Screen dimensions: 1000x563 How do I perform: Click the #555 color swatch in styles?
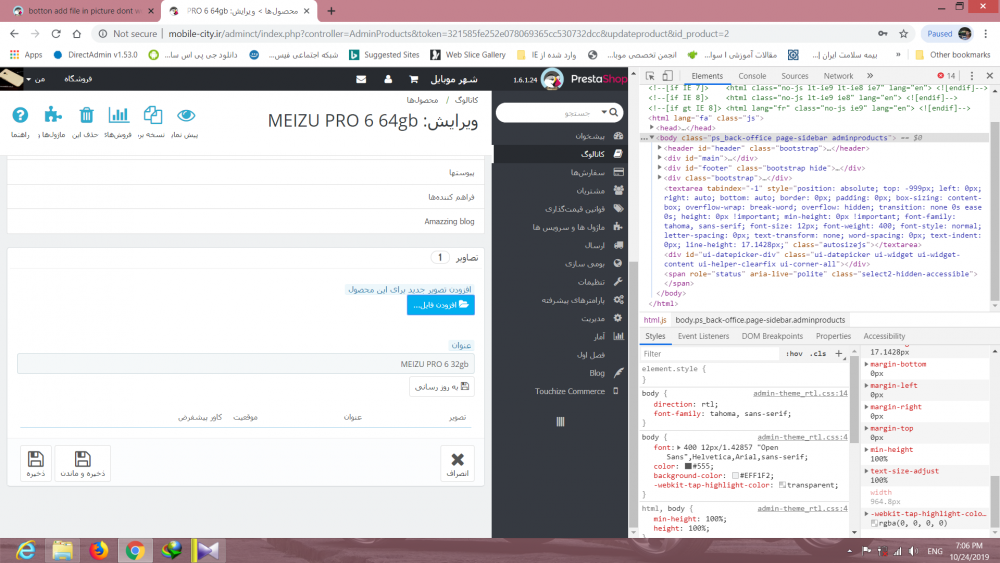click(x=688, y=466)
